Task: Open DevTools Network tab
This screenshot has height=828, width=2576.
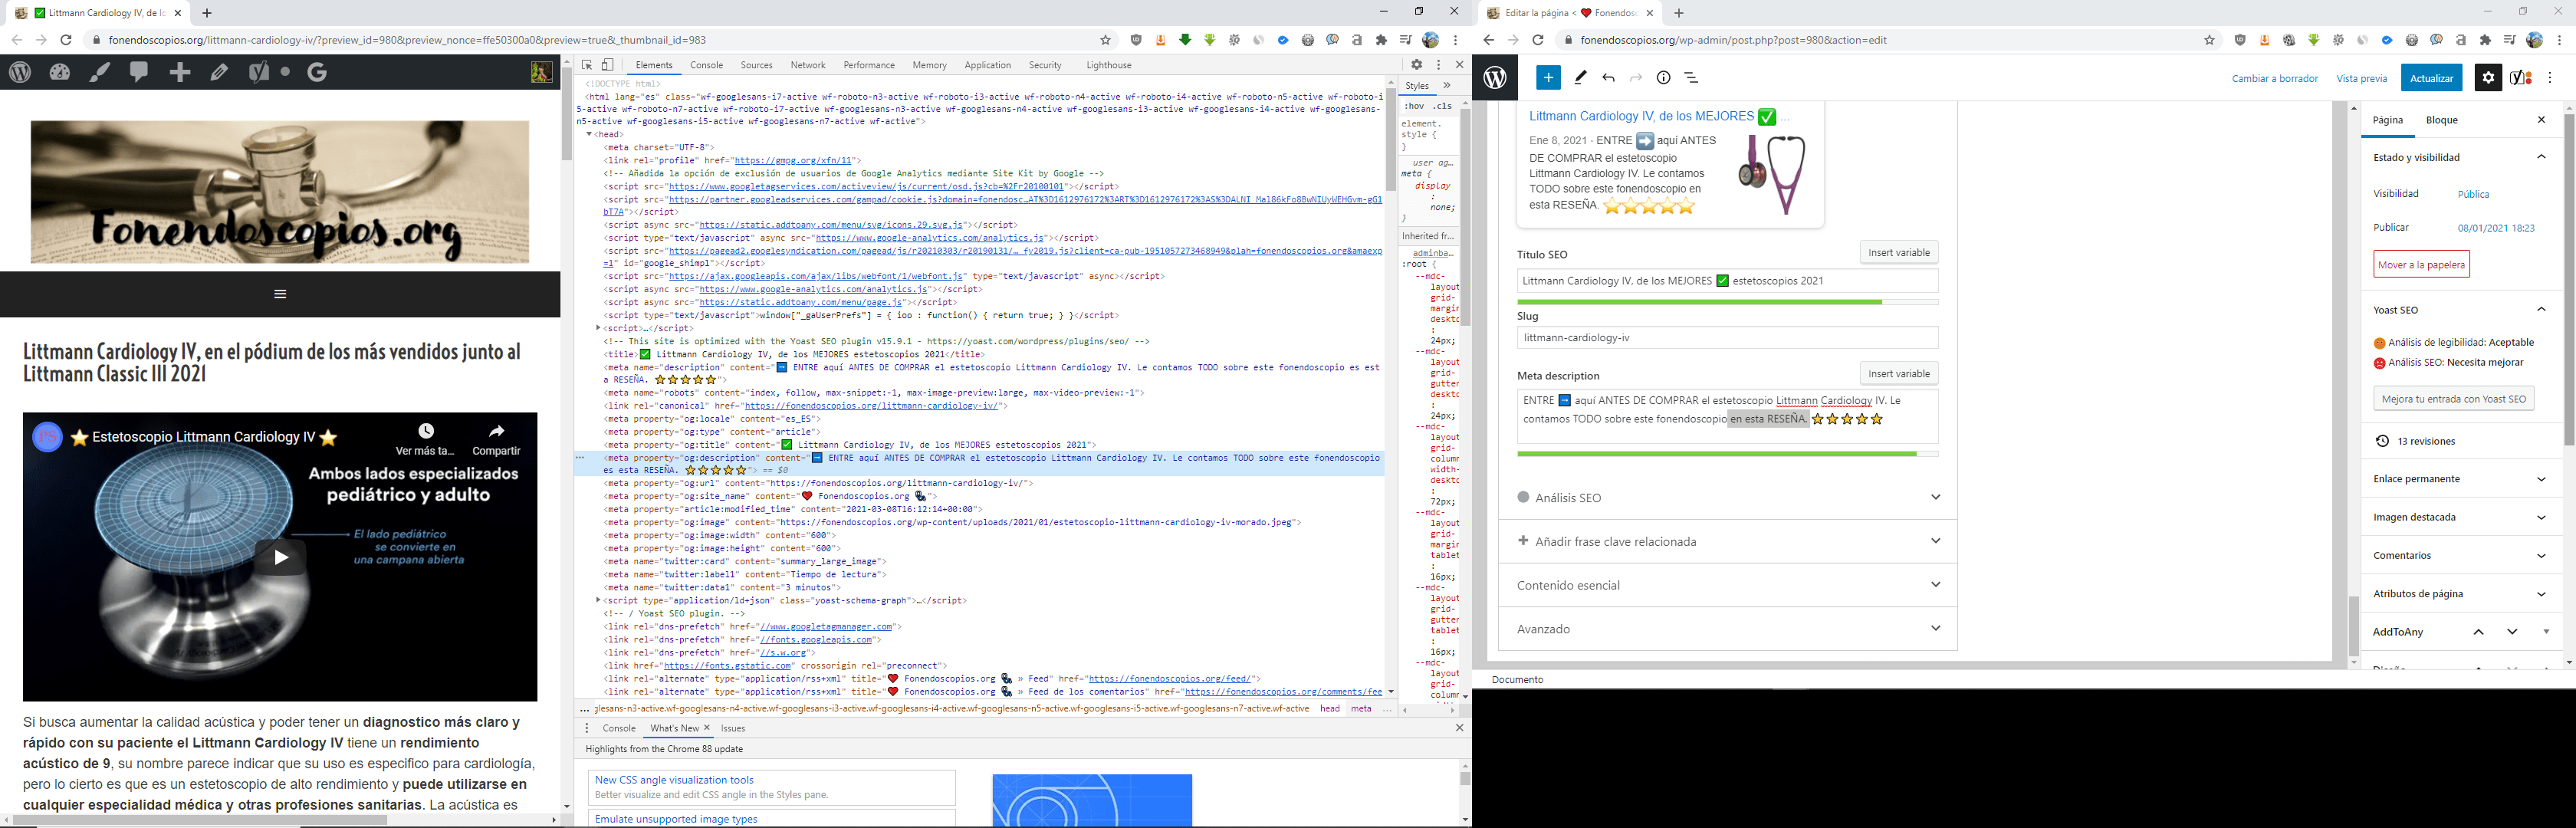Action: click(808, 65)
